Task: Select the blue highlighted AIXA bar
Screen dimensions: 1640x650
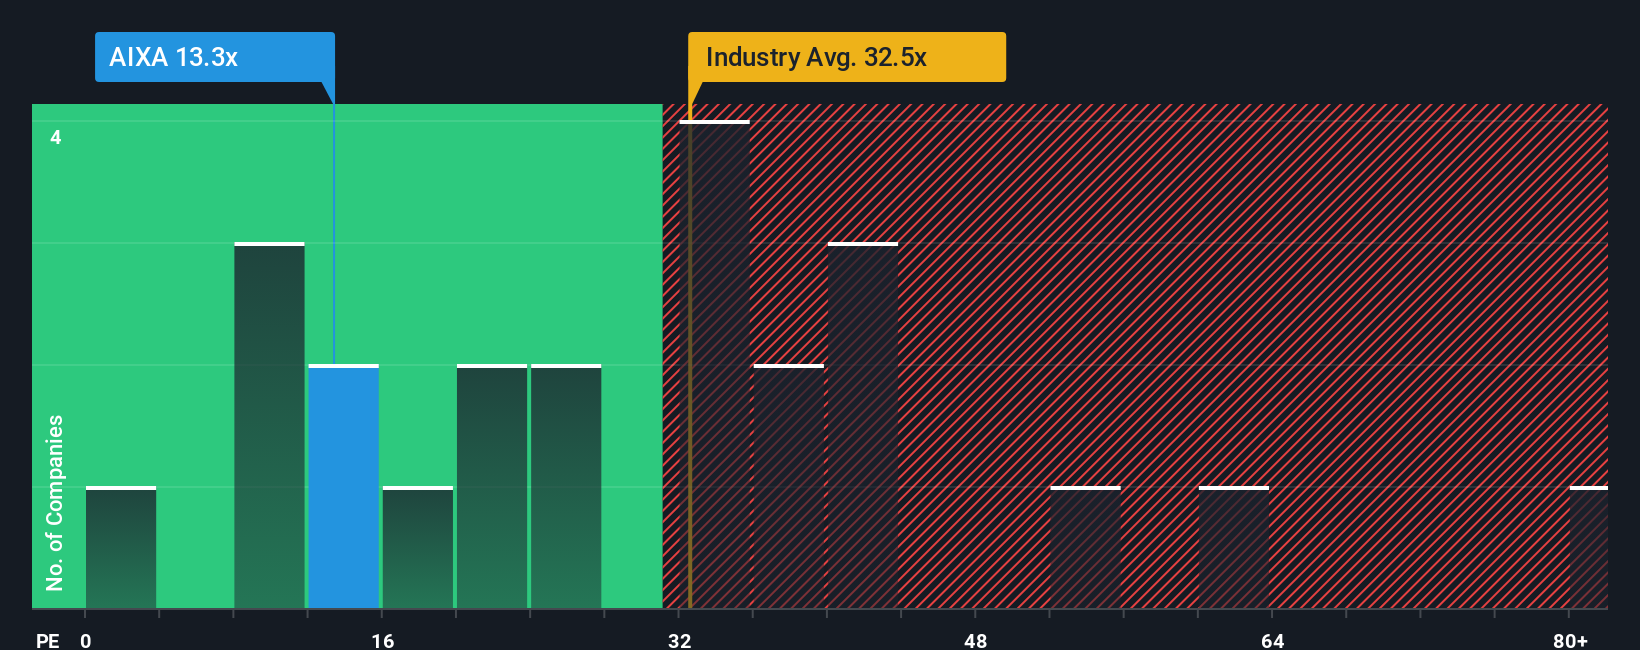Action: 344,486
